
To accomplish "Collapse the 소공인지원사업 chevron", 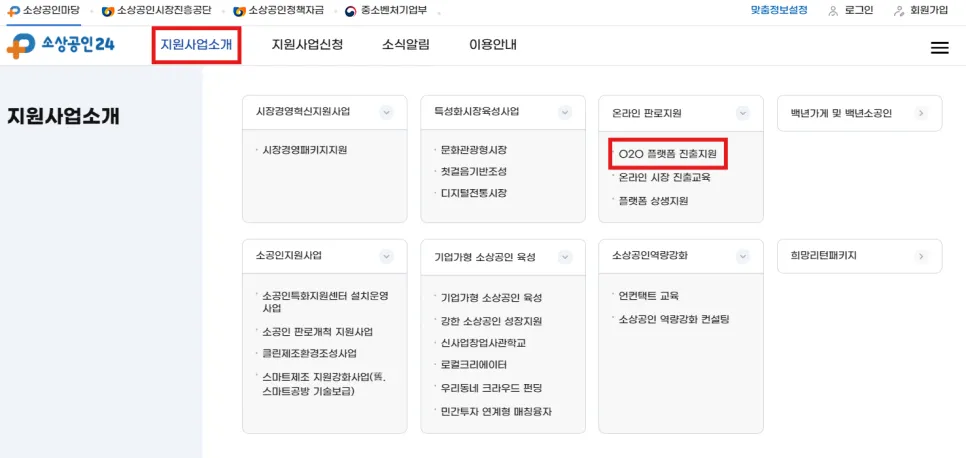I will tap(386, 256).
